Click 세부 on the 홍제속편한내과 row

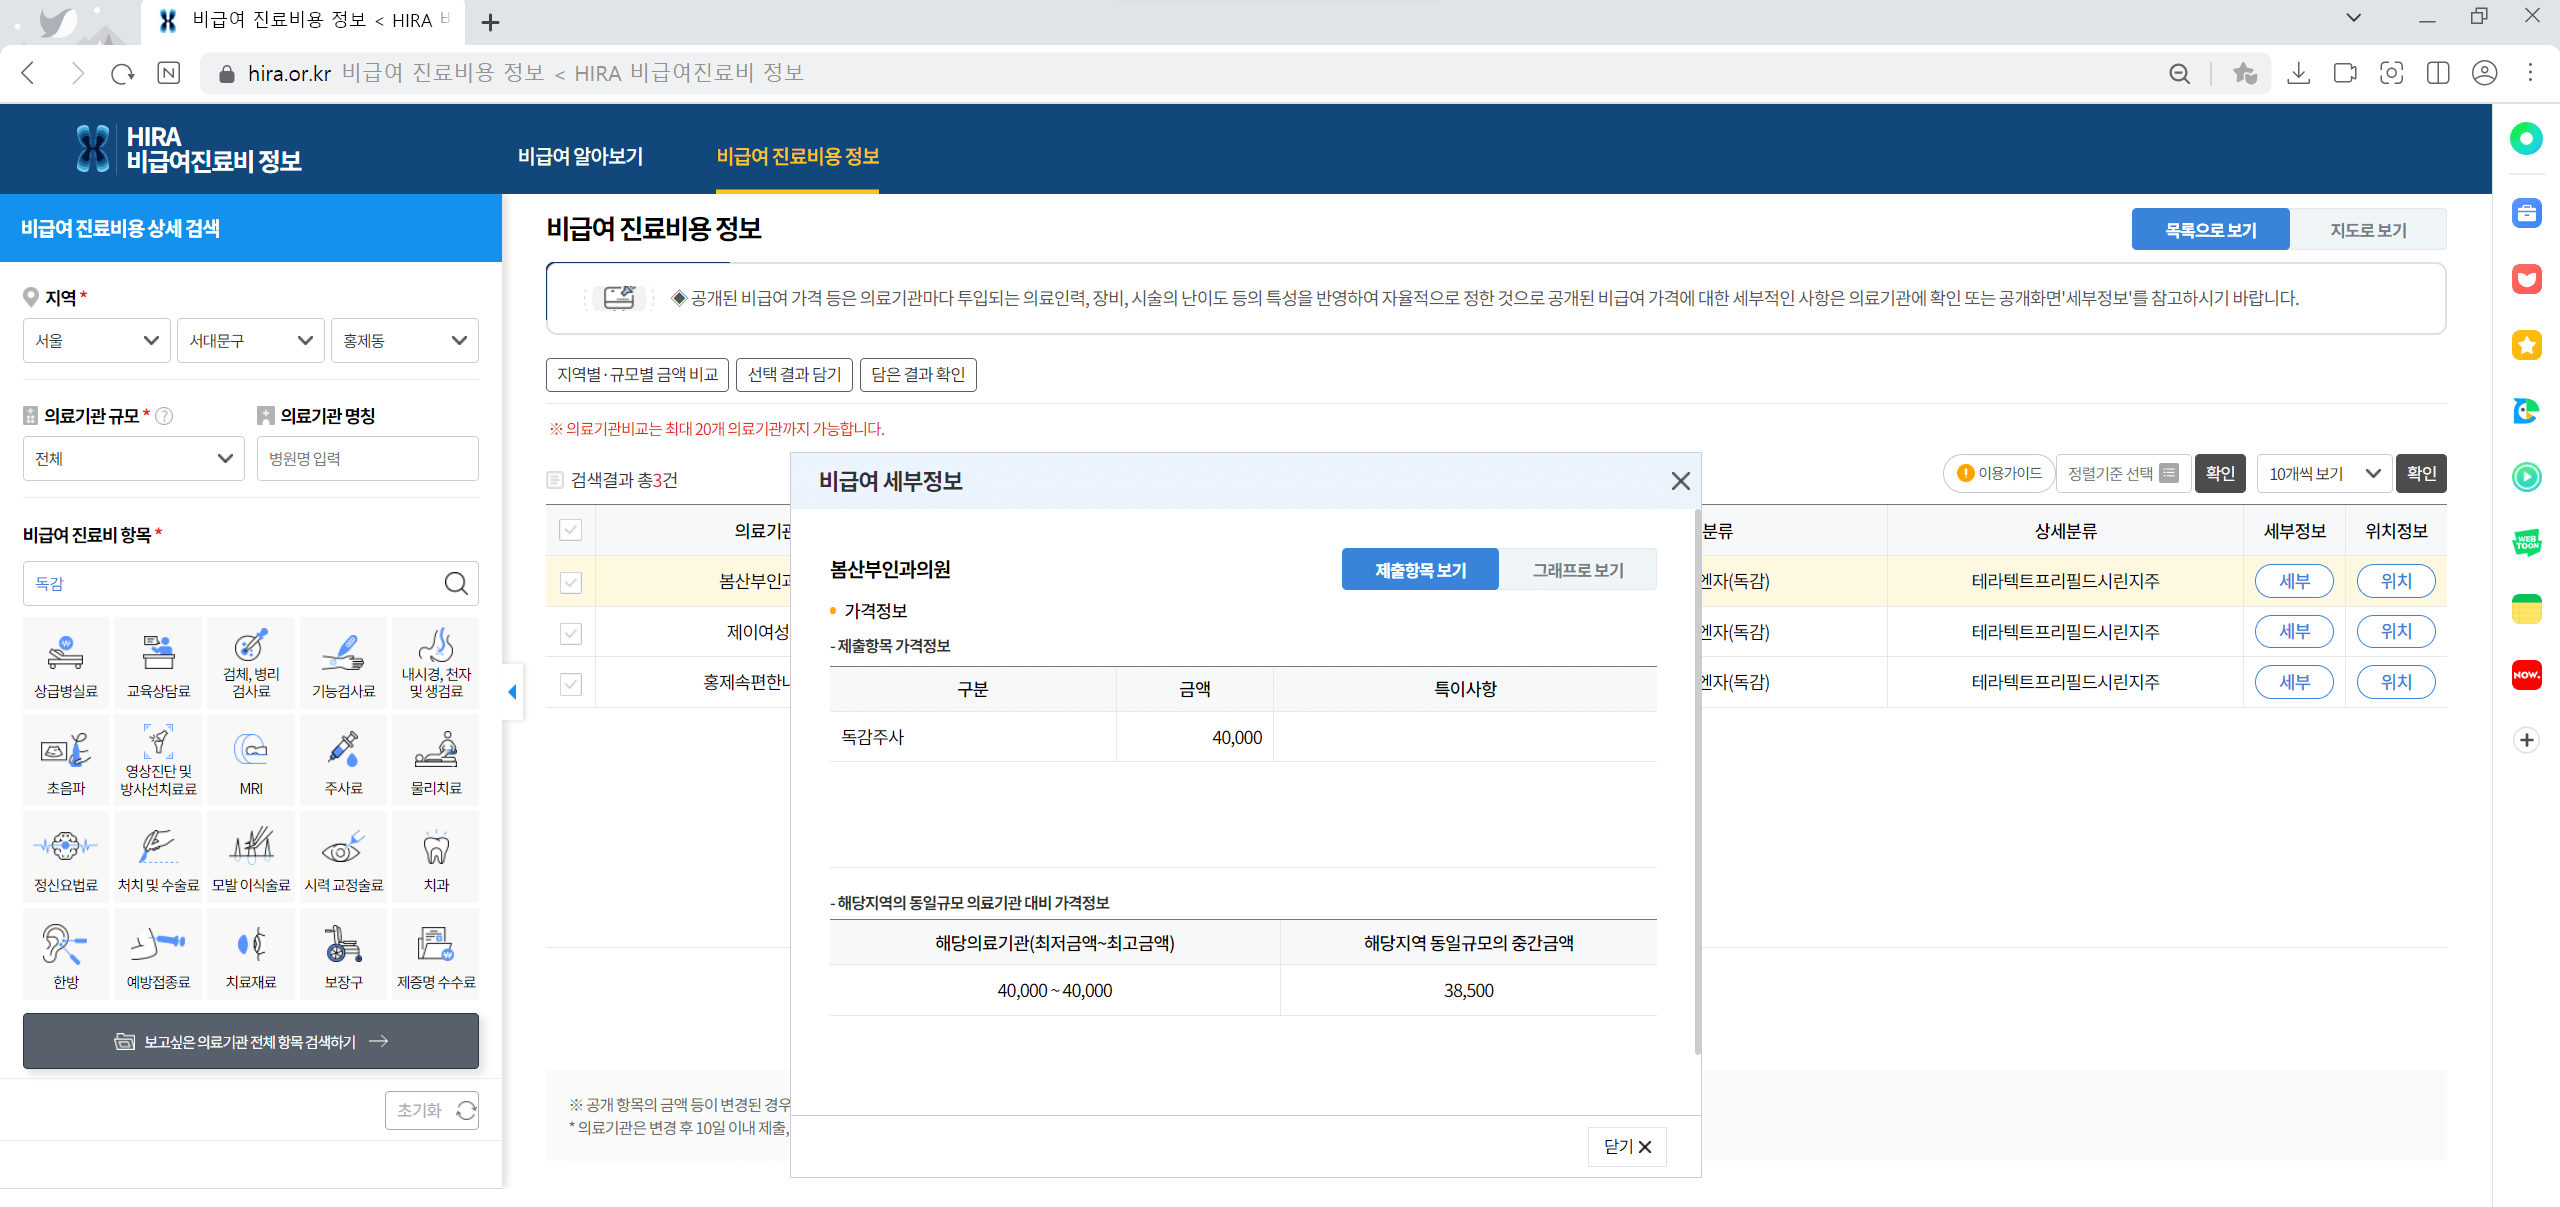(2294, 682)
